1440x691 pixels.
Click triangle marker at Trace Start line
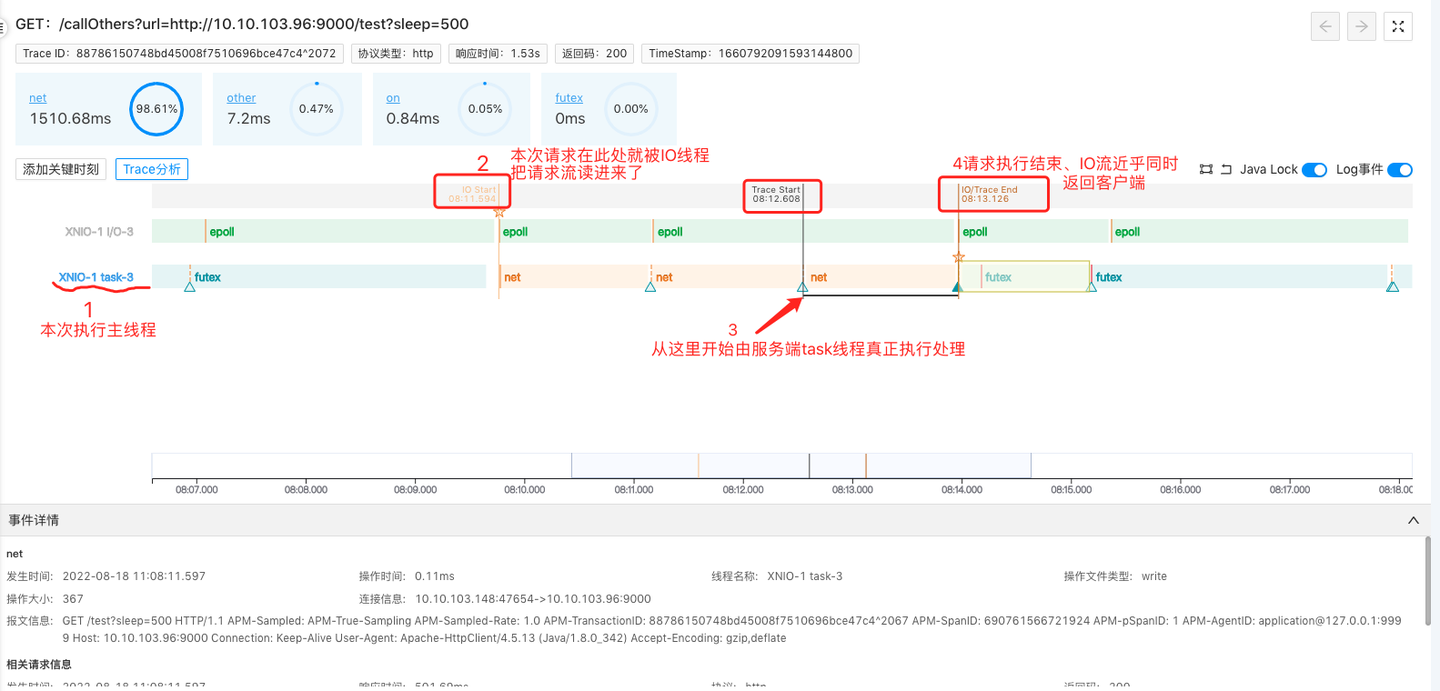[x=802, y=288]
